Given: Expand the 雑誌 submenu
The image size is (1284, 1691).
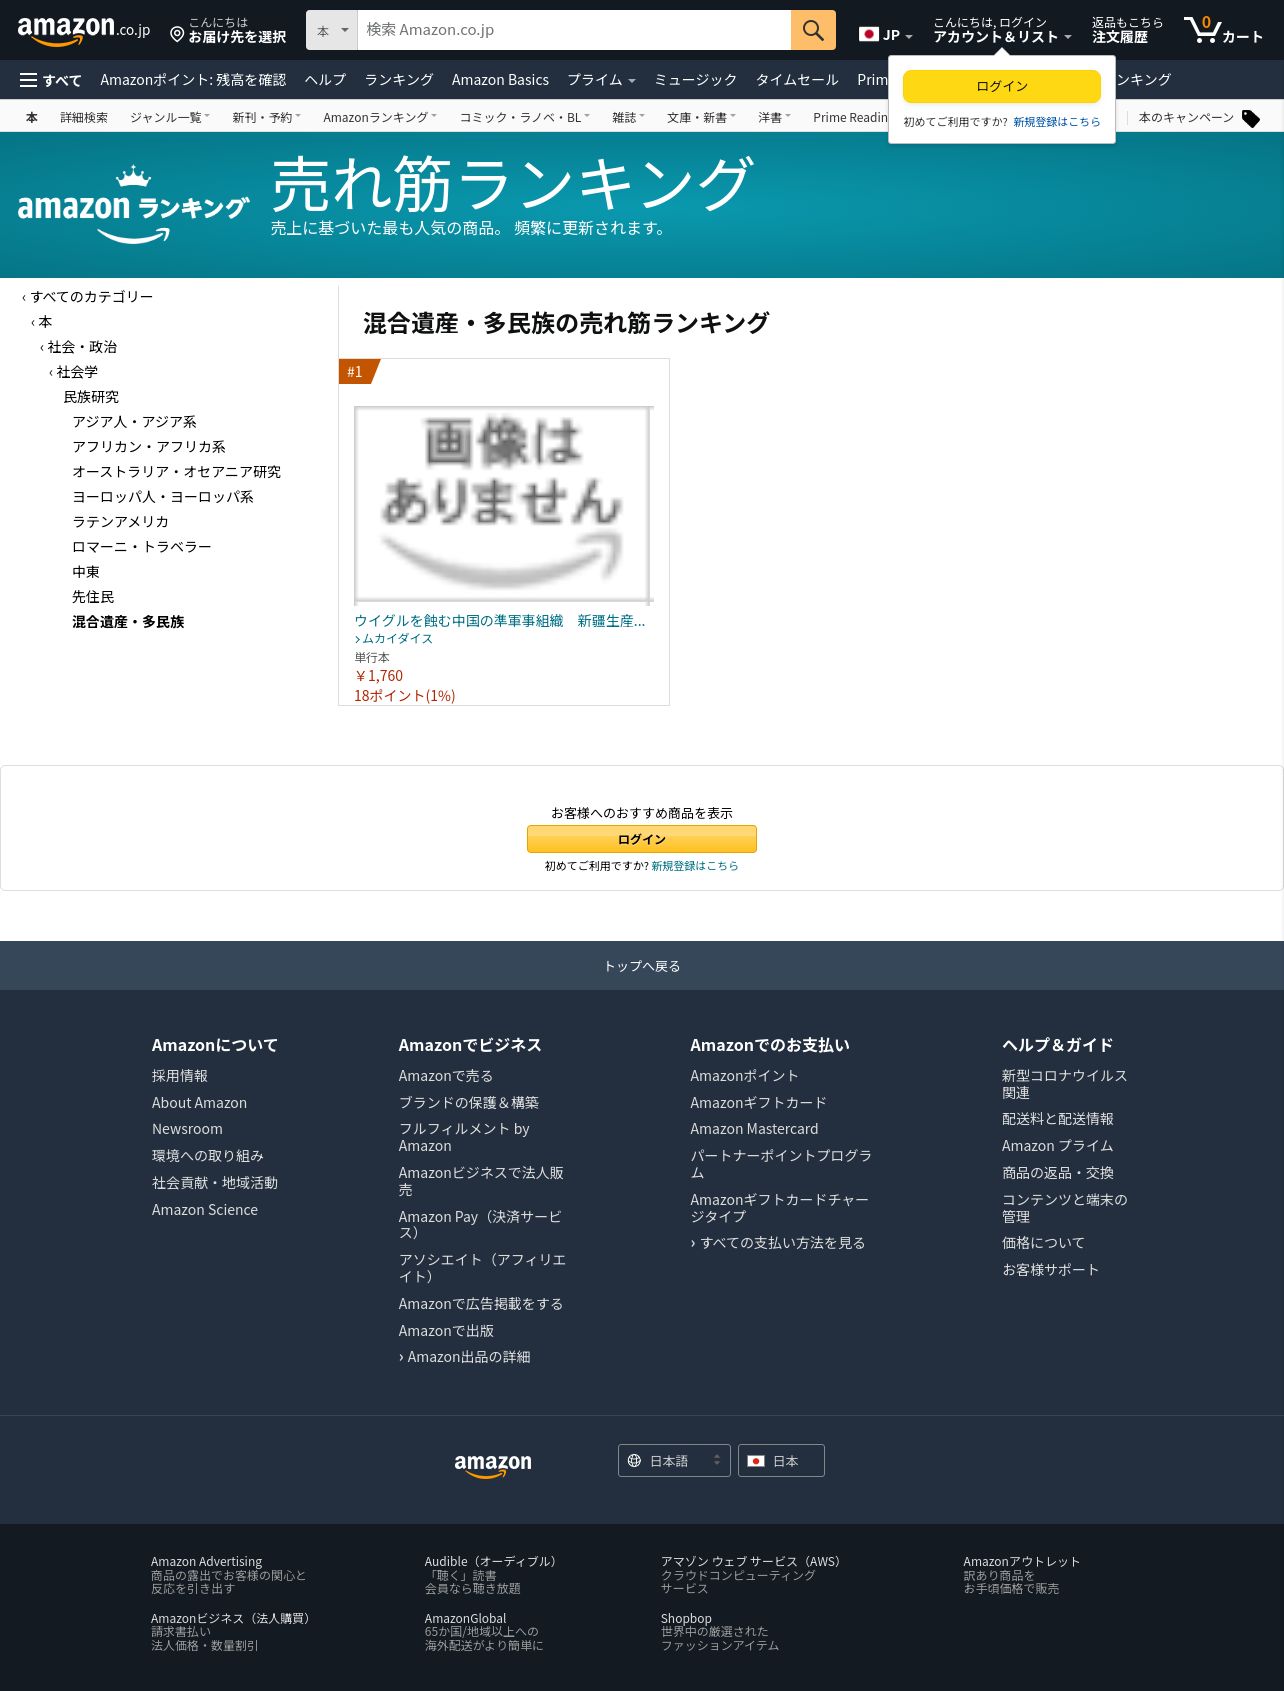Looking at the screenshot, I should pos(628,117).
